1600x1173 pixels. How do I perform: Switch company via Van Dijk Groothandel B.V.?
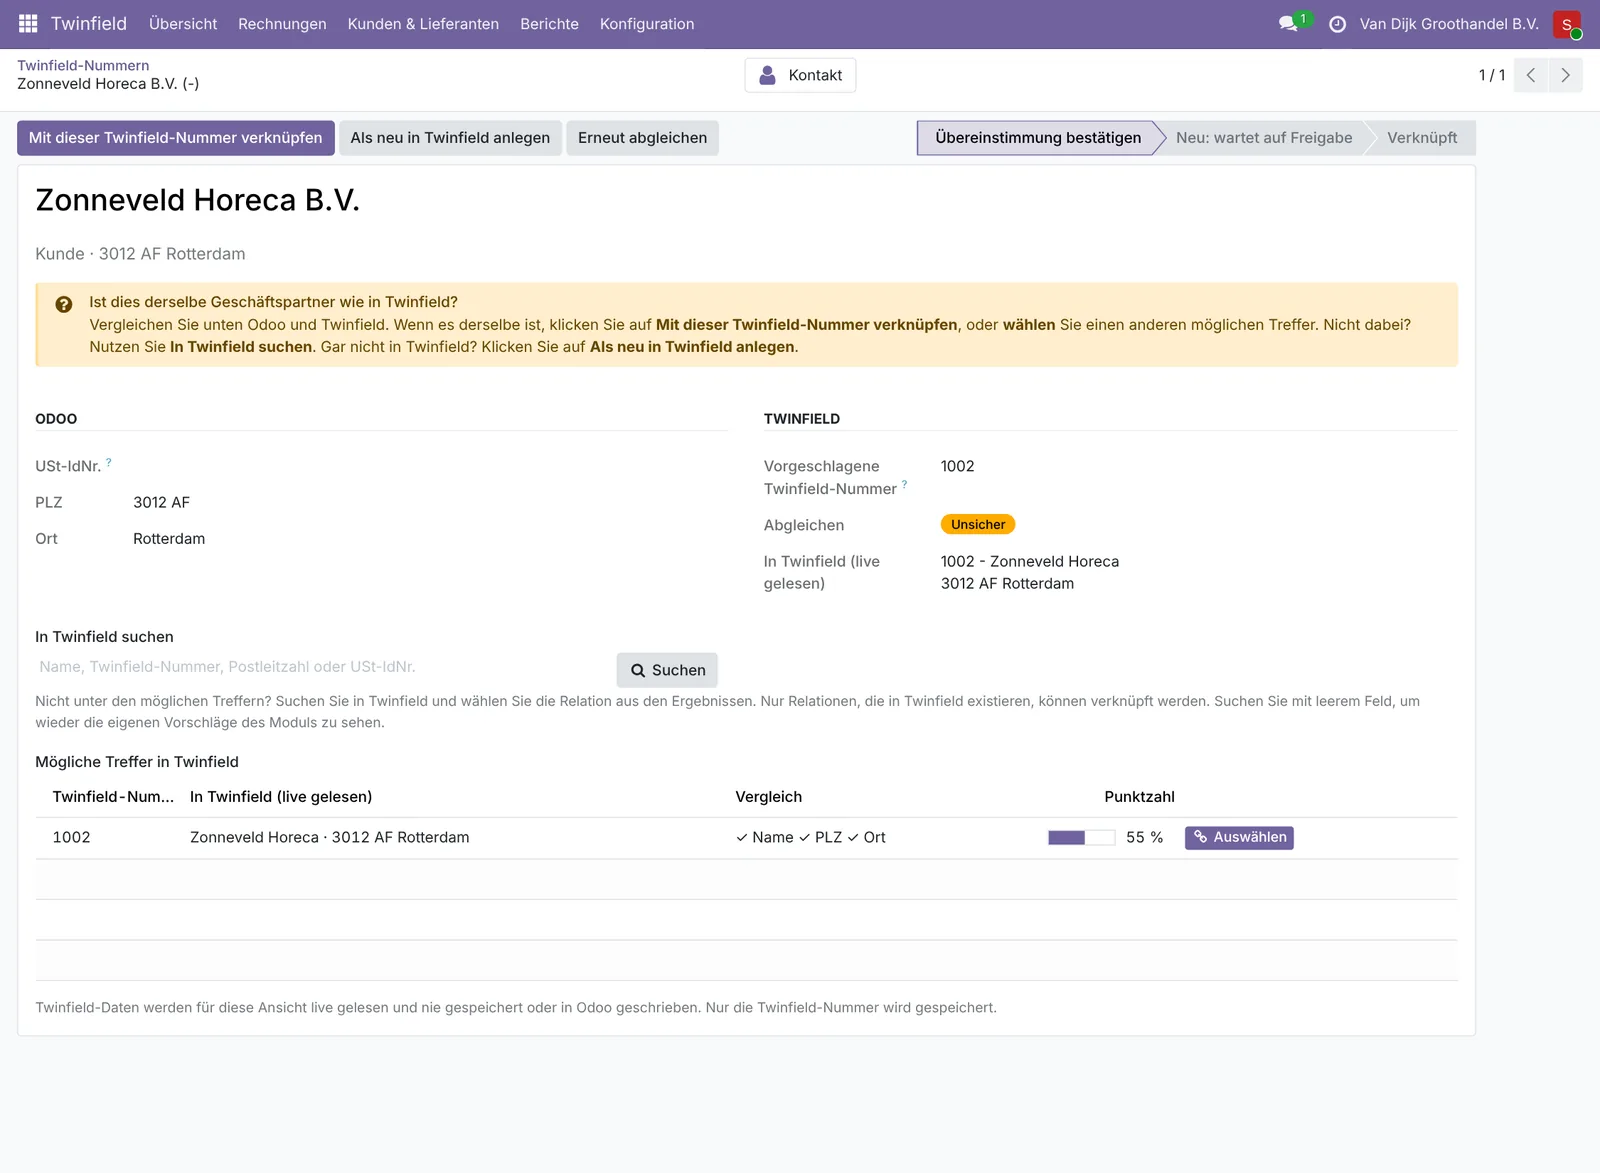tap(1449, 24)
